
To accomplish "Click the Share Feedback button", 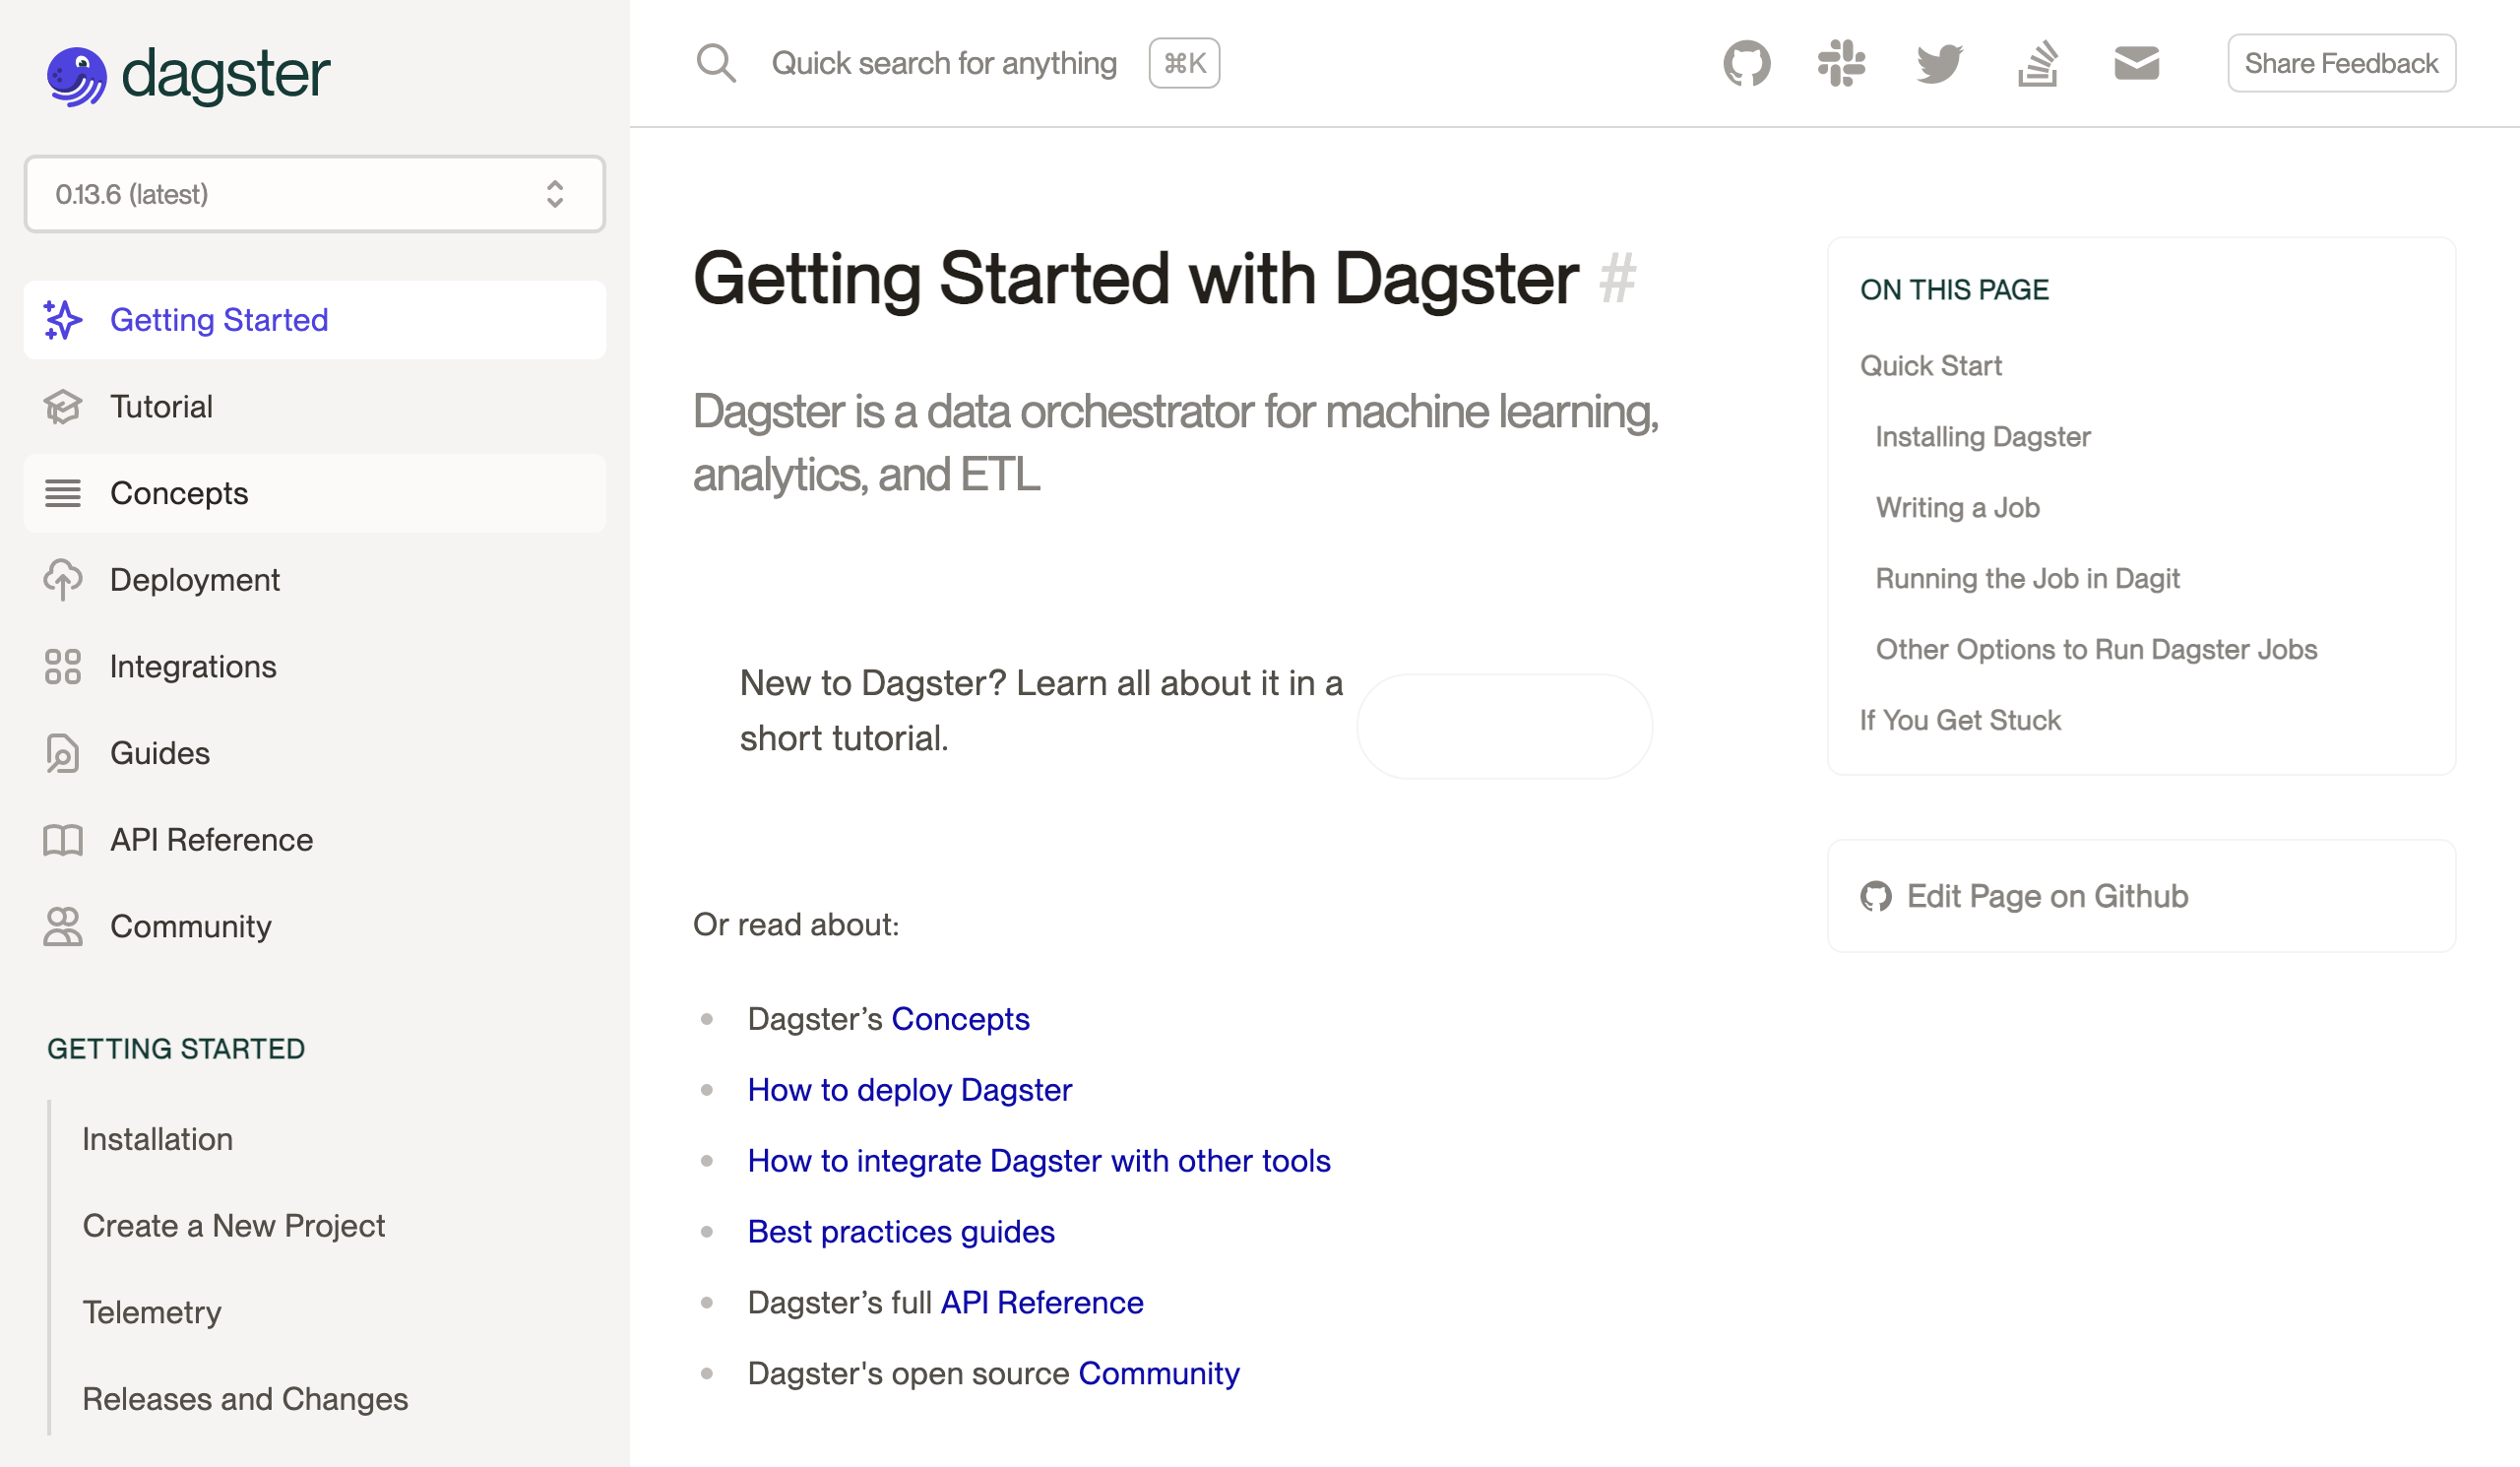I will click(2341, 63).
